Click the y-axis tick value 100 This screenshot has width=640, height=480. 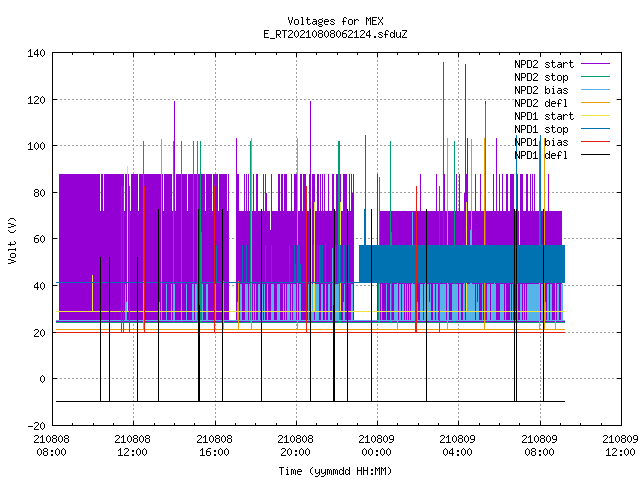pos(36,146)
